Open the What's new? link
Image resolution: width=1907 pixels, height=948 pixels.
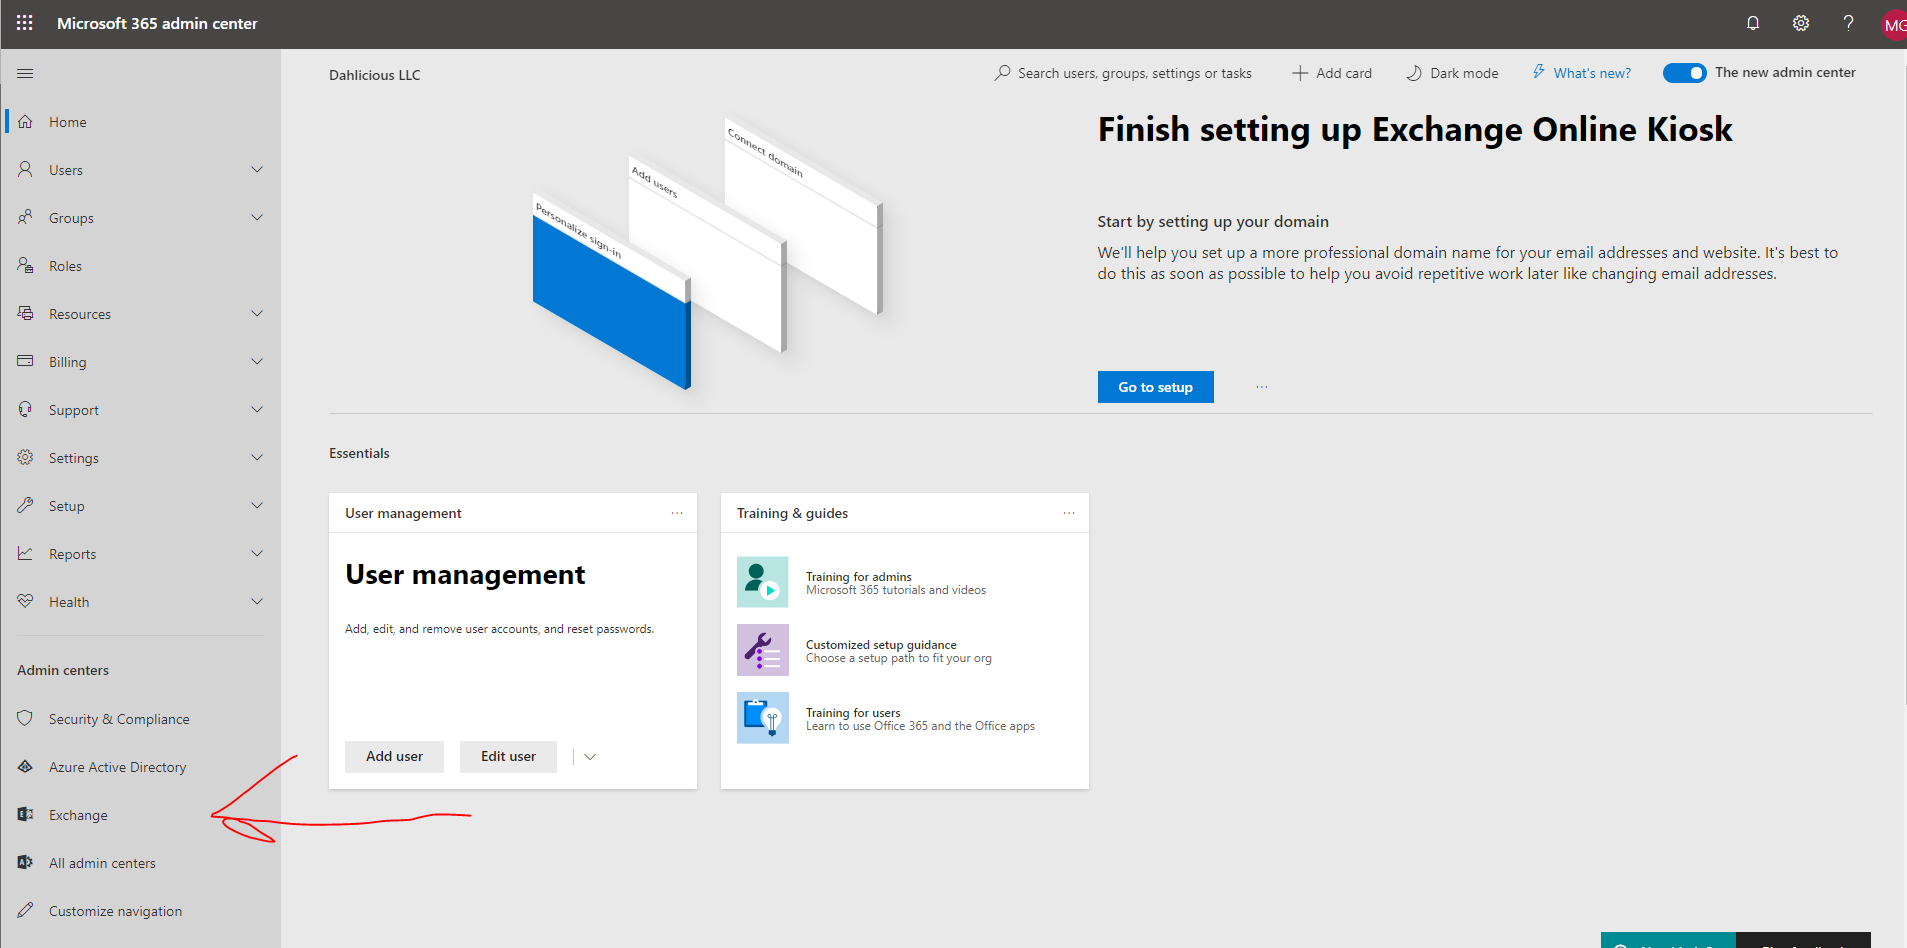(1582, 73)
